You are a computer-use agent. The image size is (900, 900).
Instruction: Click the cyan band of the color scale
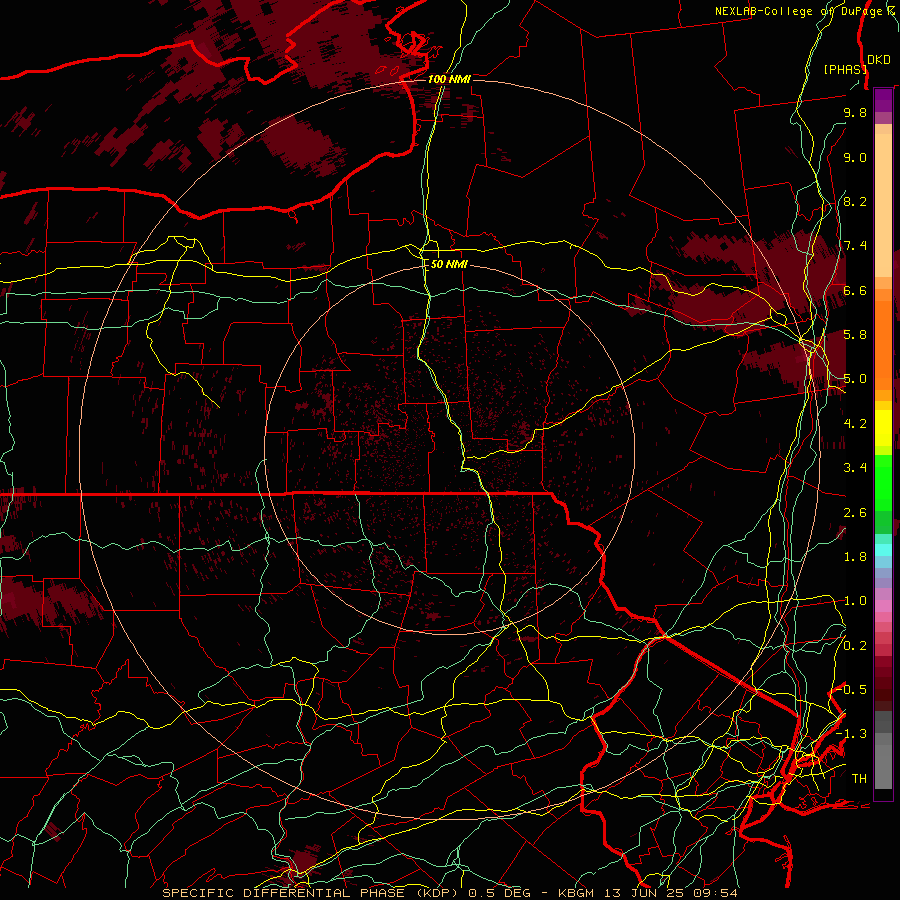click(883, 549)
